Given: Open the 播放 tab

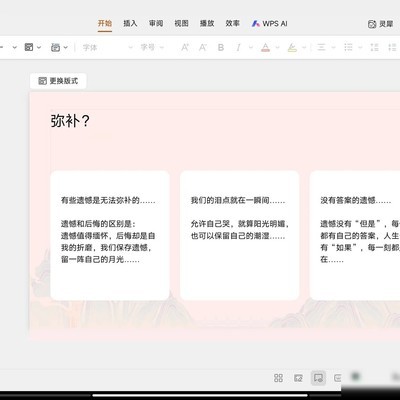Looking at the screenshot, I should [207, 23].
